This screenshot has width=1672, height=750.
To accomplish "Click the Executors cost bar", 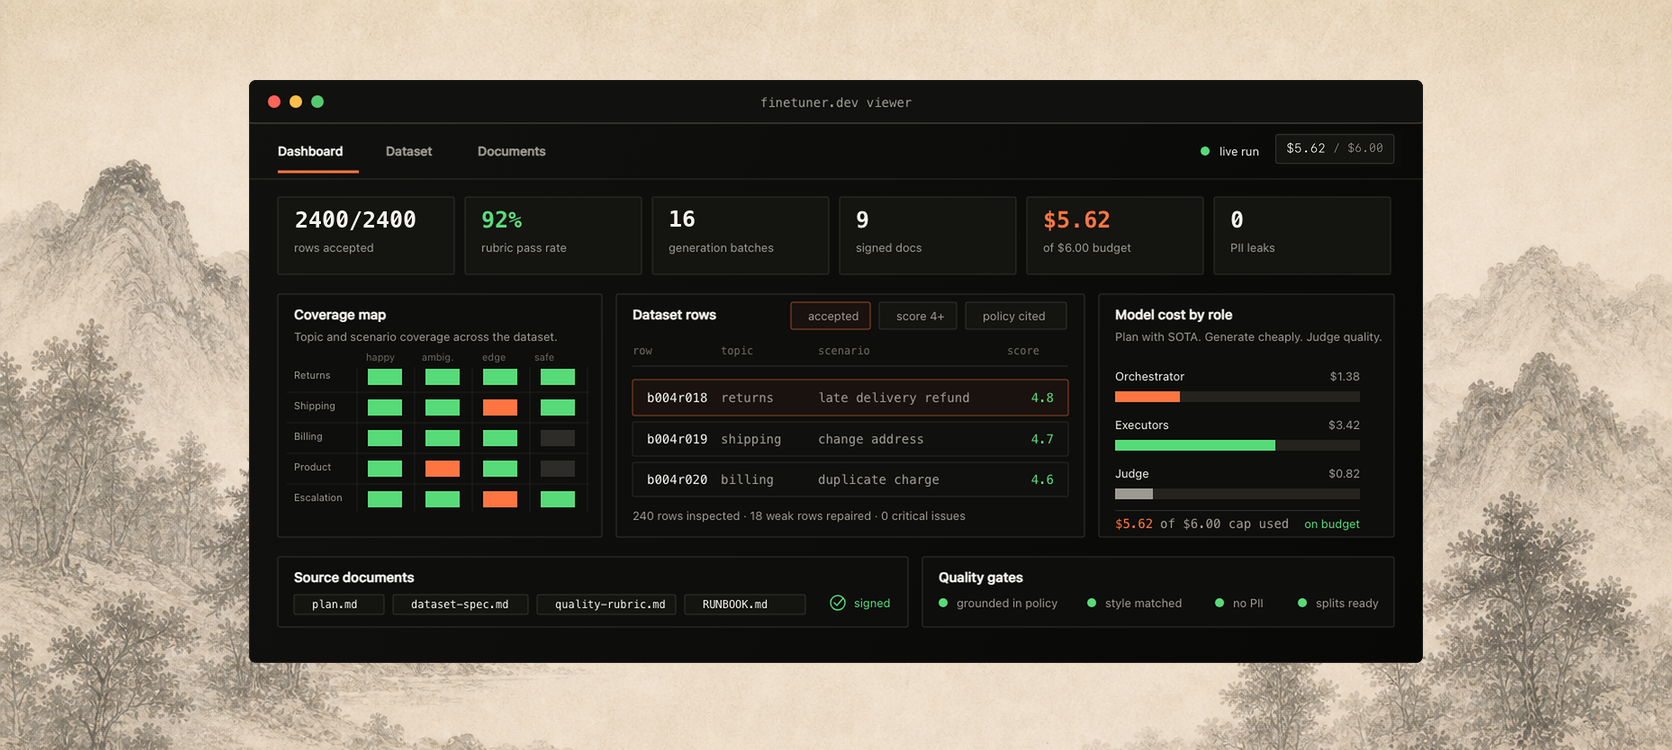I will [1237, 445].
